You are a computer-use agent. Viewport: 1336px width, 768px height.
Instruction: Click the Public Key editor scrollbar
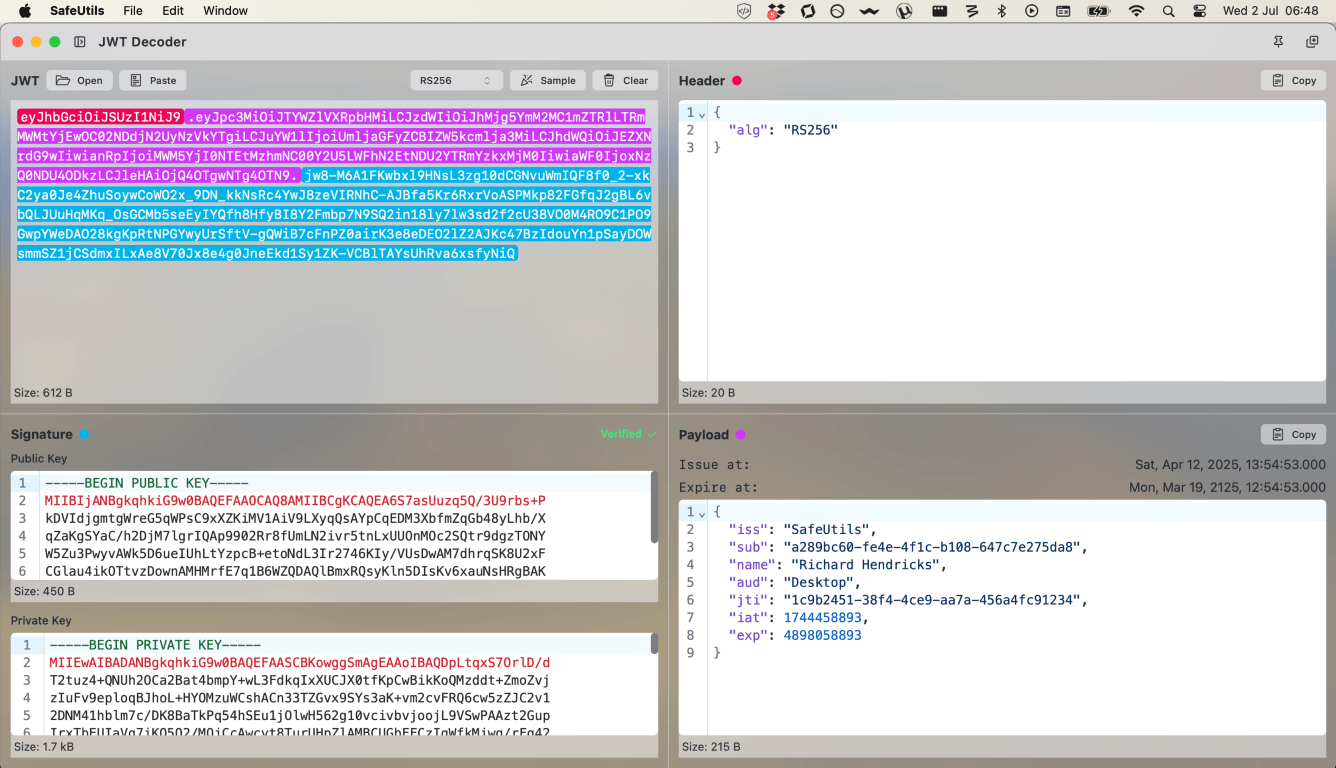(654, 506)
